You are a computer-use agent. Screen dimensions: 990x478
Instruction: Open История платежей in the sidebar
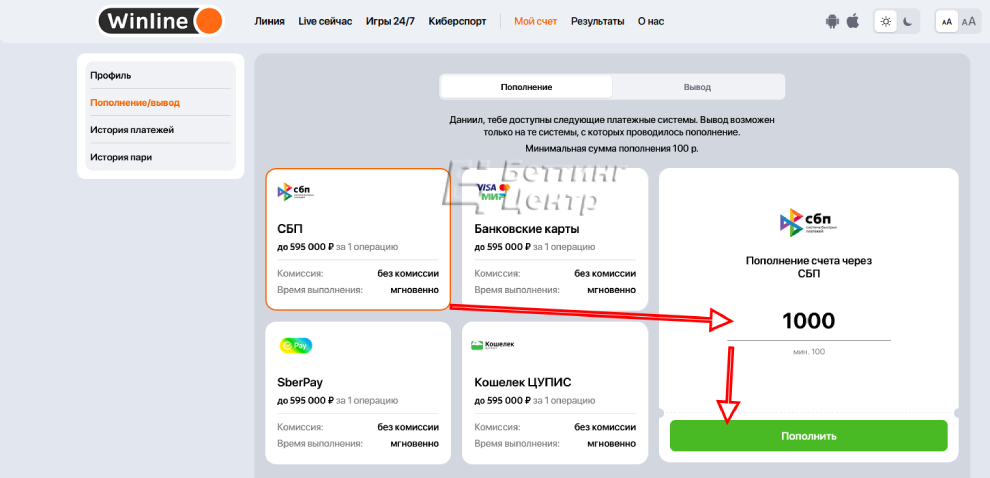coord(160,130)
